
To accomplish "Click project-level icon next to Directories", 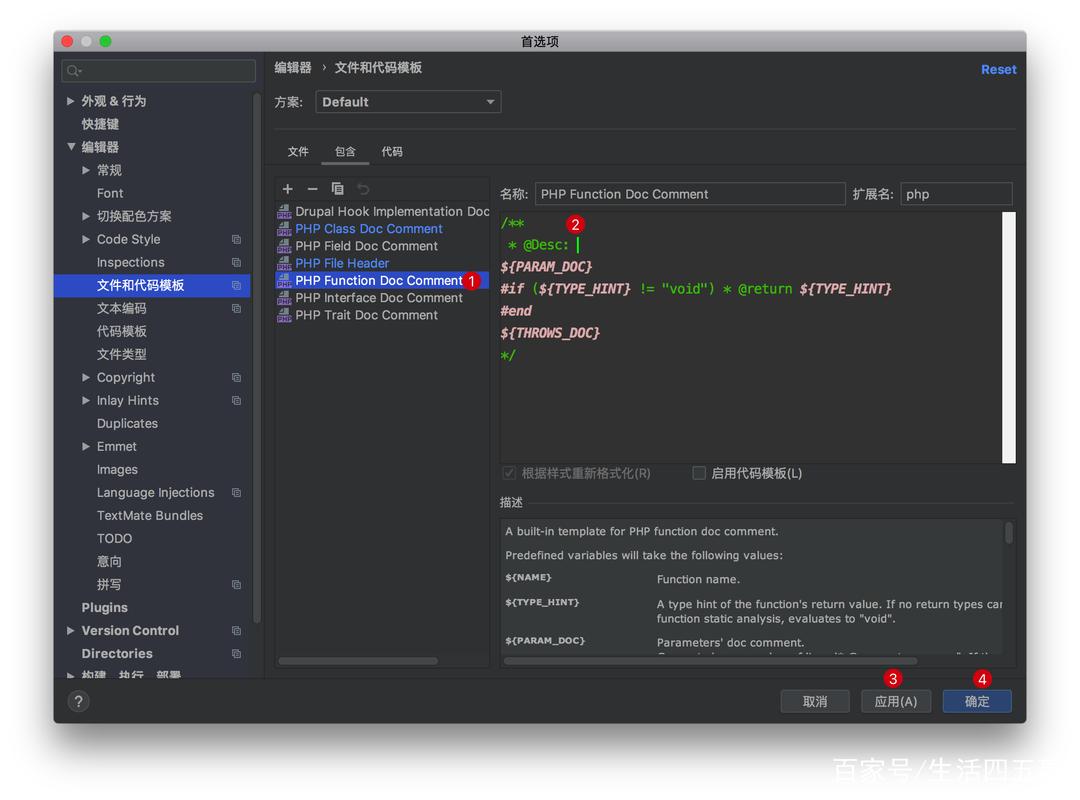I will (x=236, y=653).
